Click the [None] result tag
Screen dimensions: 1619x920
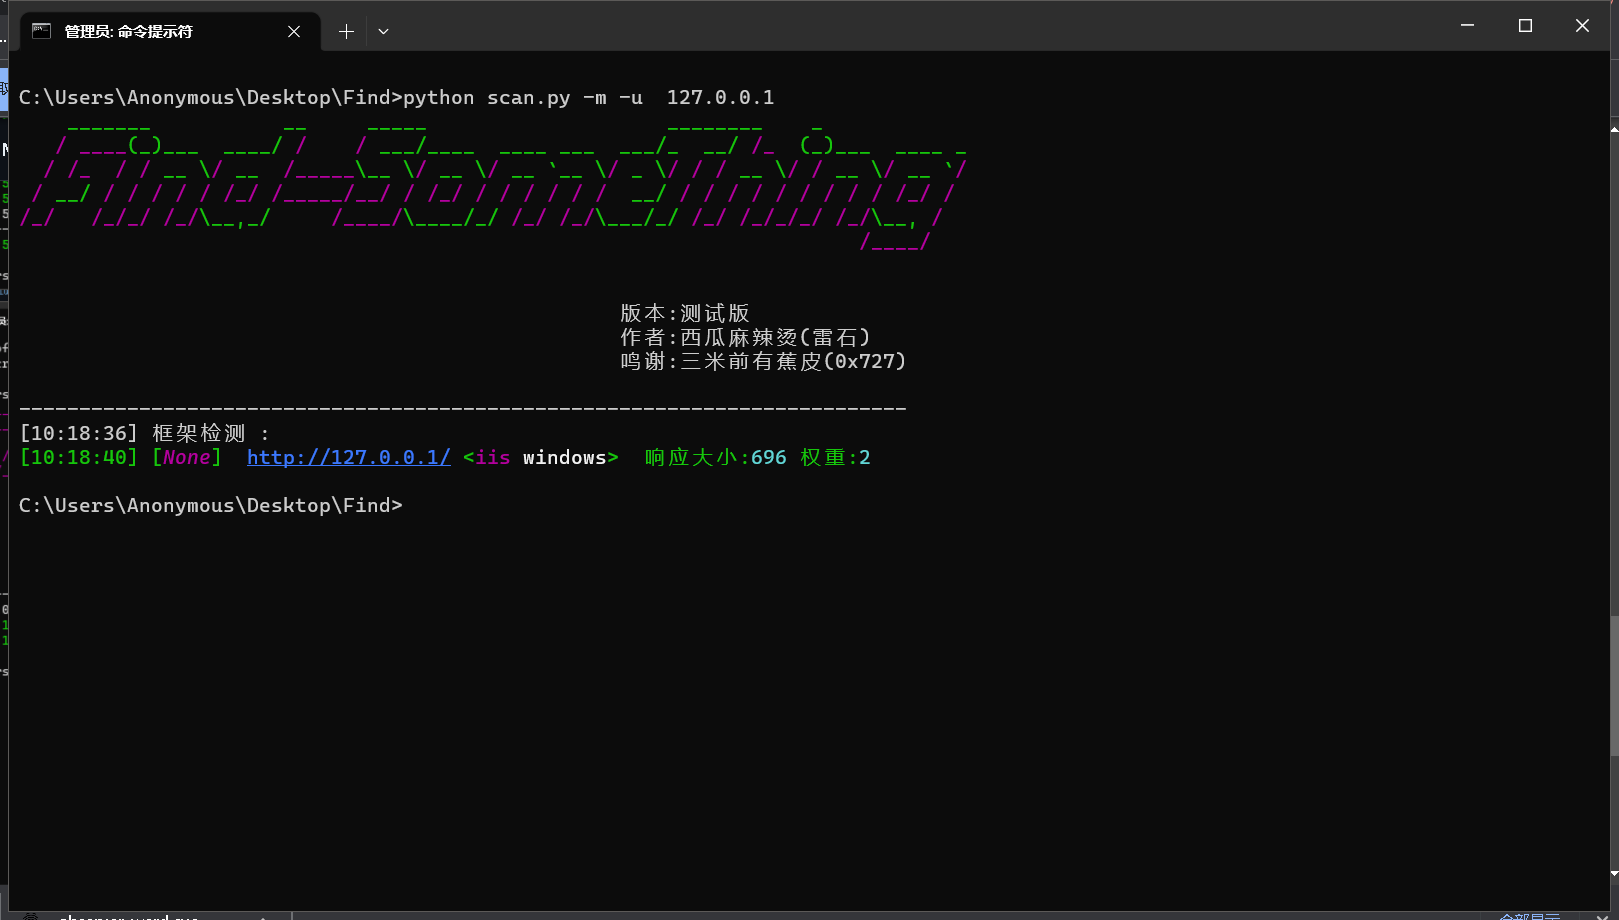187,457
